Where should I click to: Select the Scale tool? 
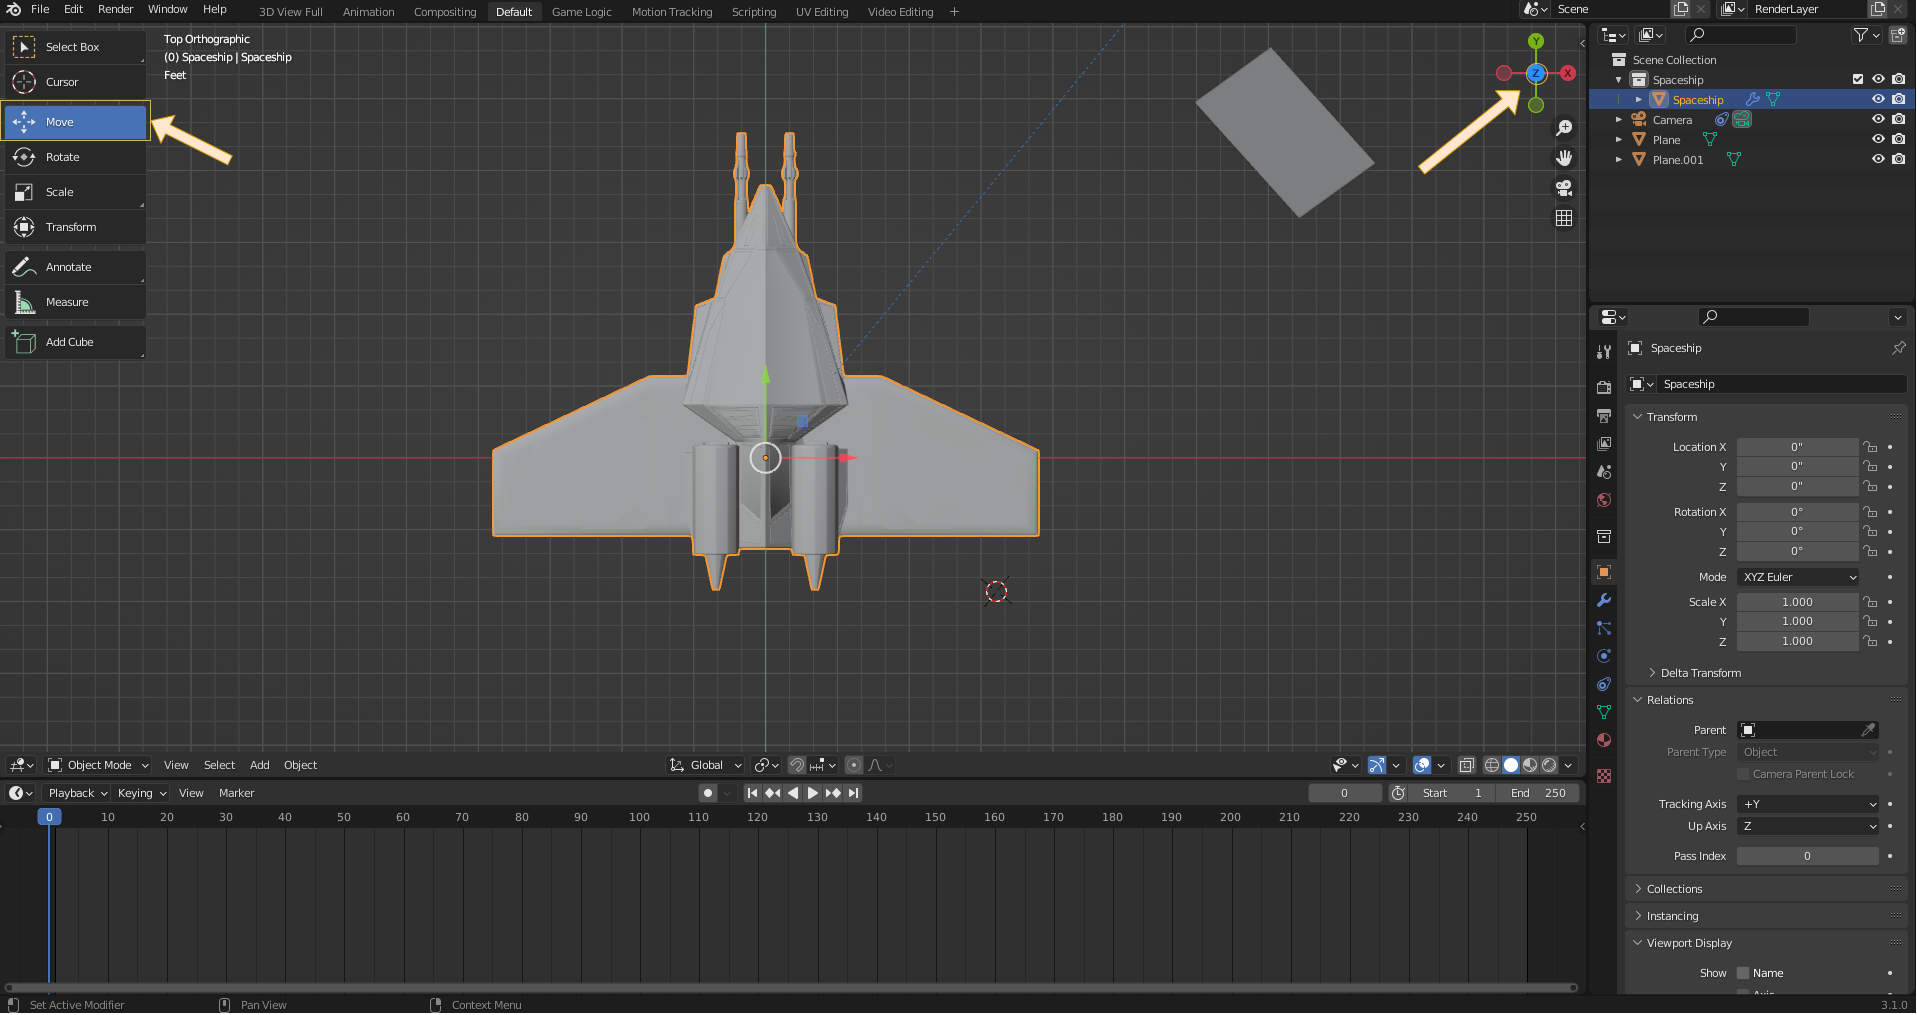tap(59, 192)
